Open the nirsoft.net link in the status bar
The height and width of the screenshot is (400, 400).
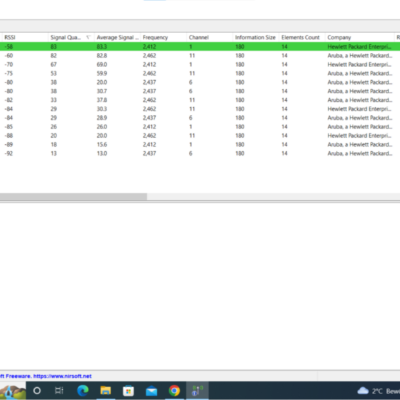62,376
